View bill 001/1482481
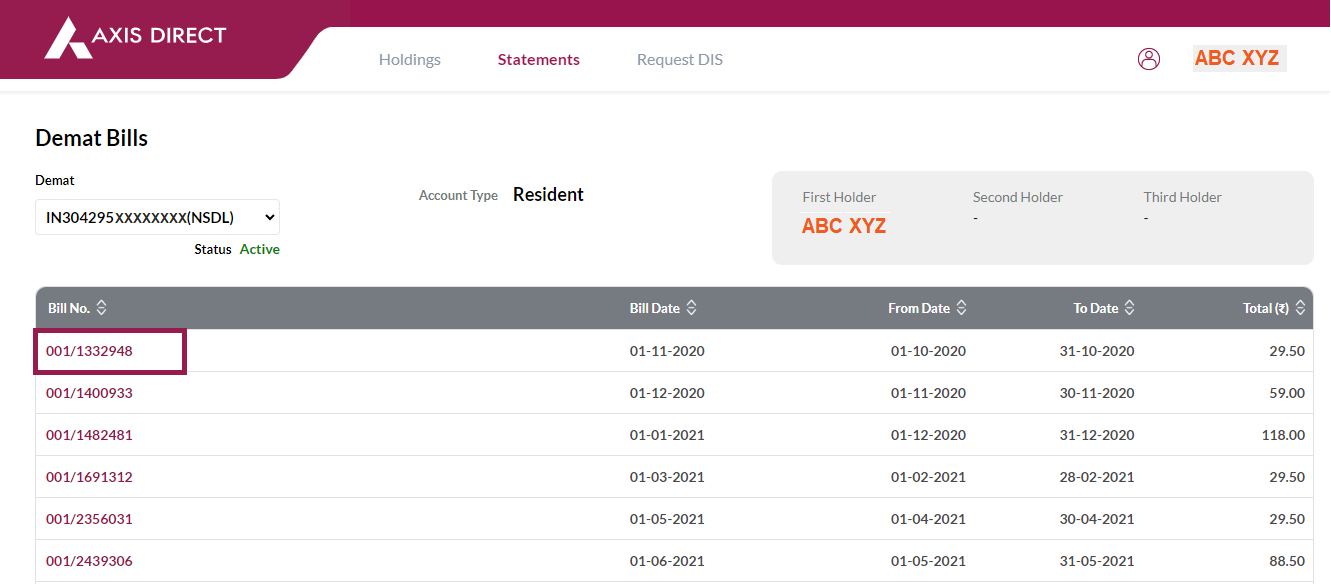The width and height of the screenshot is (1331, 584). tap(89, 435)
